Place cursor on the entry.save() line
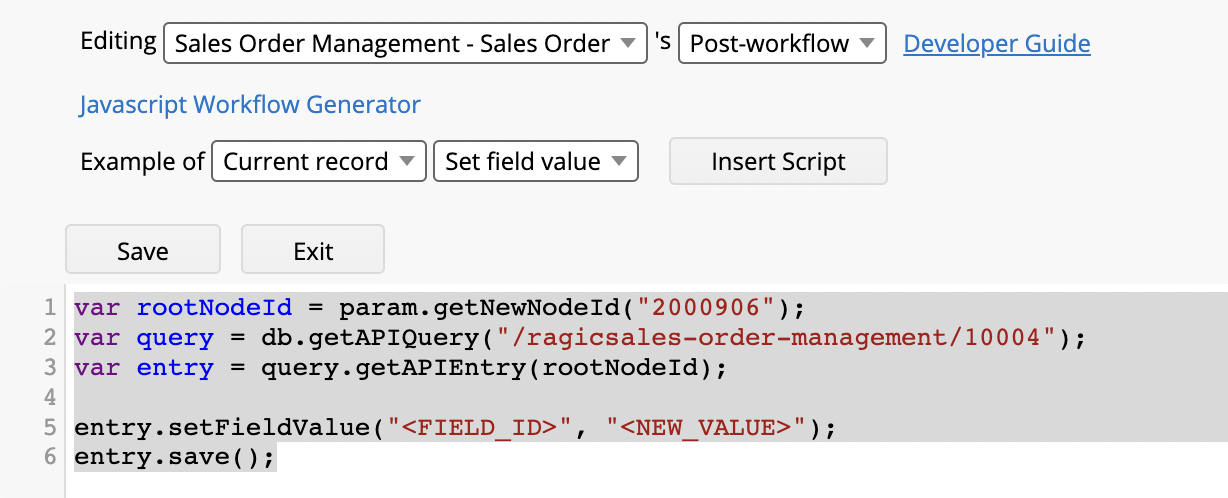The height and width of the screenshot is (498, 1228). click(175, 458)
